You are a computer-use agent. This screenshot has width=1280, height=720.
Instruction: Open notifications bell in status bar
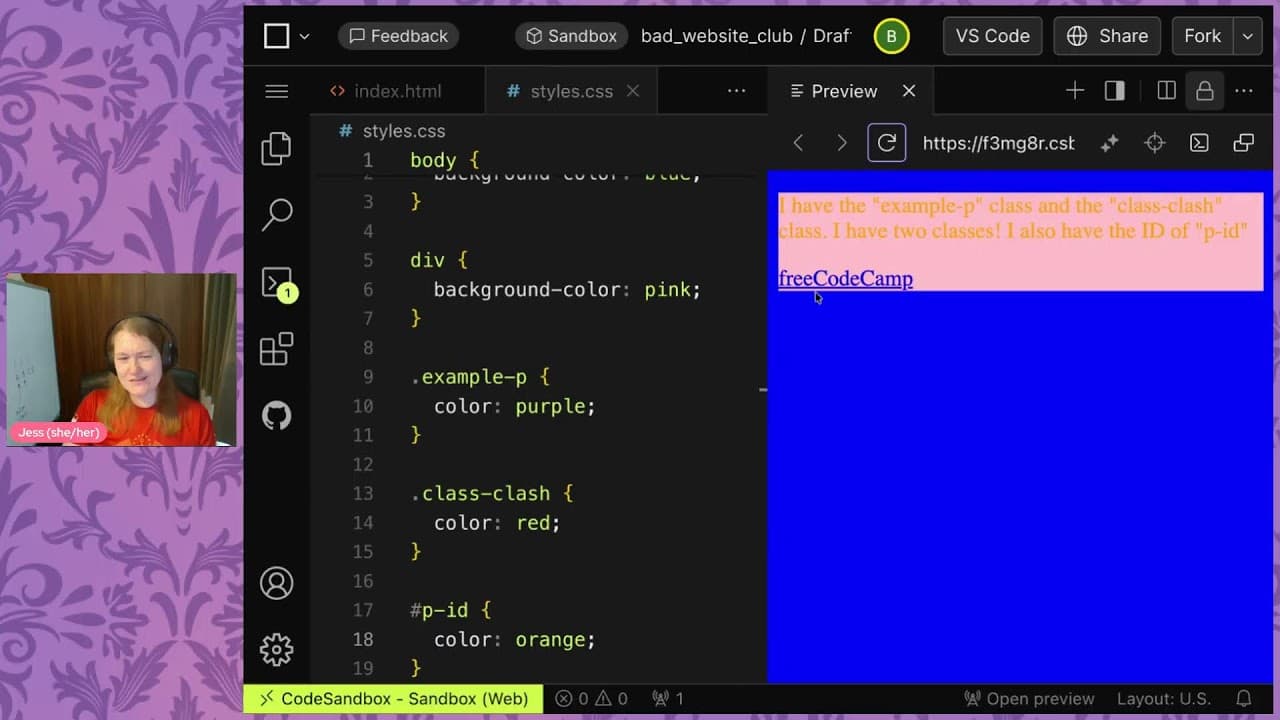point(1244,699)
